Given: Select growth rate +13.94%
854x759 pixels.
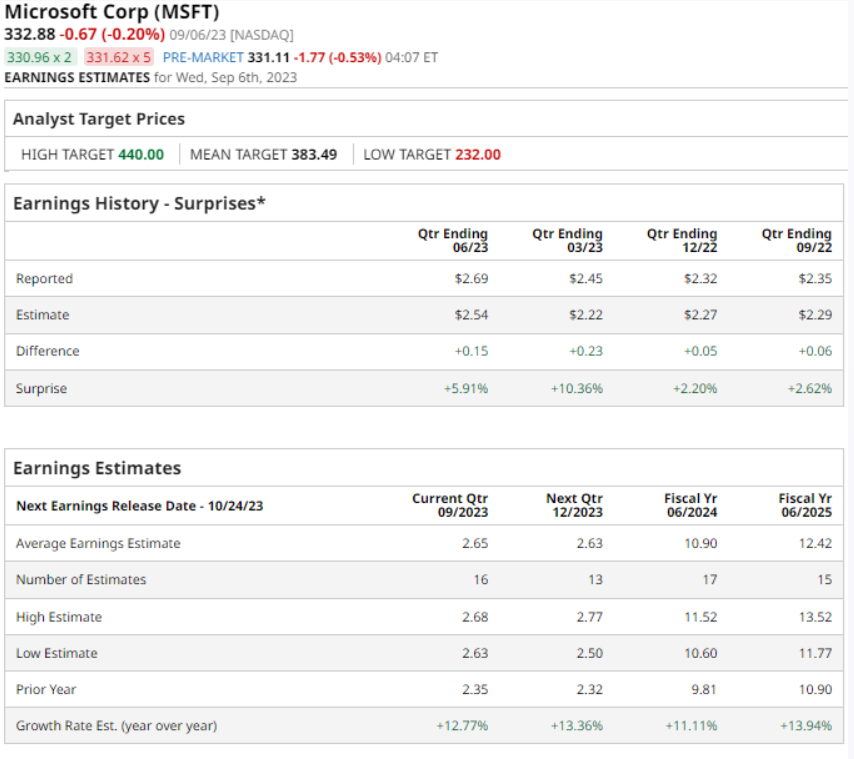Looking at the screenshot, I should (x=806, y=726).
